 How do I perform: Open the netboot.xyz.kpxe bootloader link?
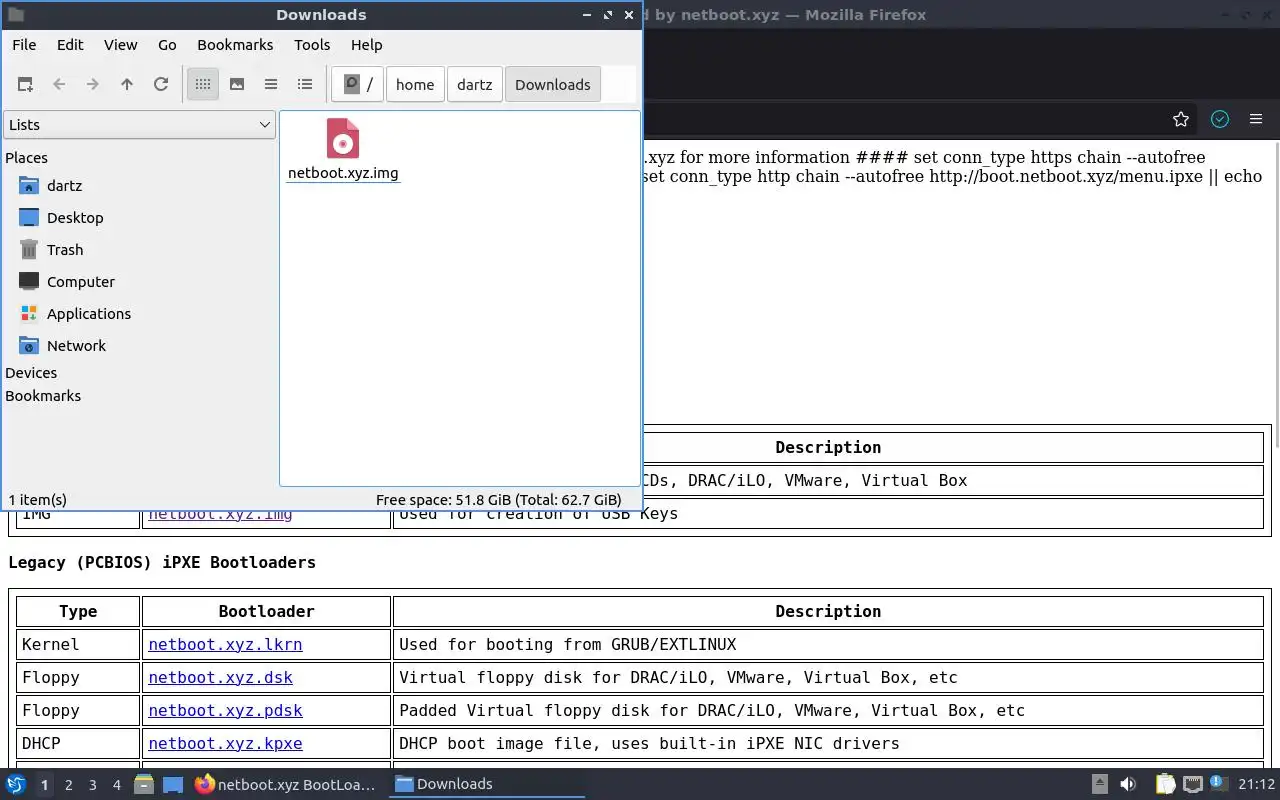click(225, 744)
